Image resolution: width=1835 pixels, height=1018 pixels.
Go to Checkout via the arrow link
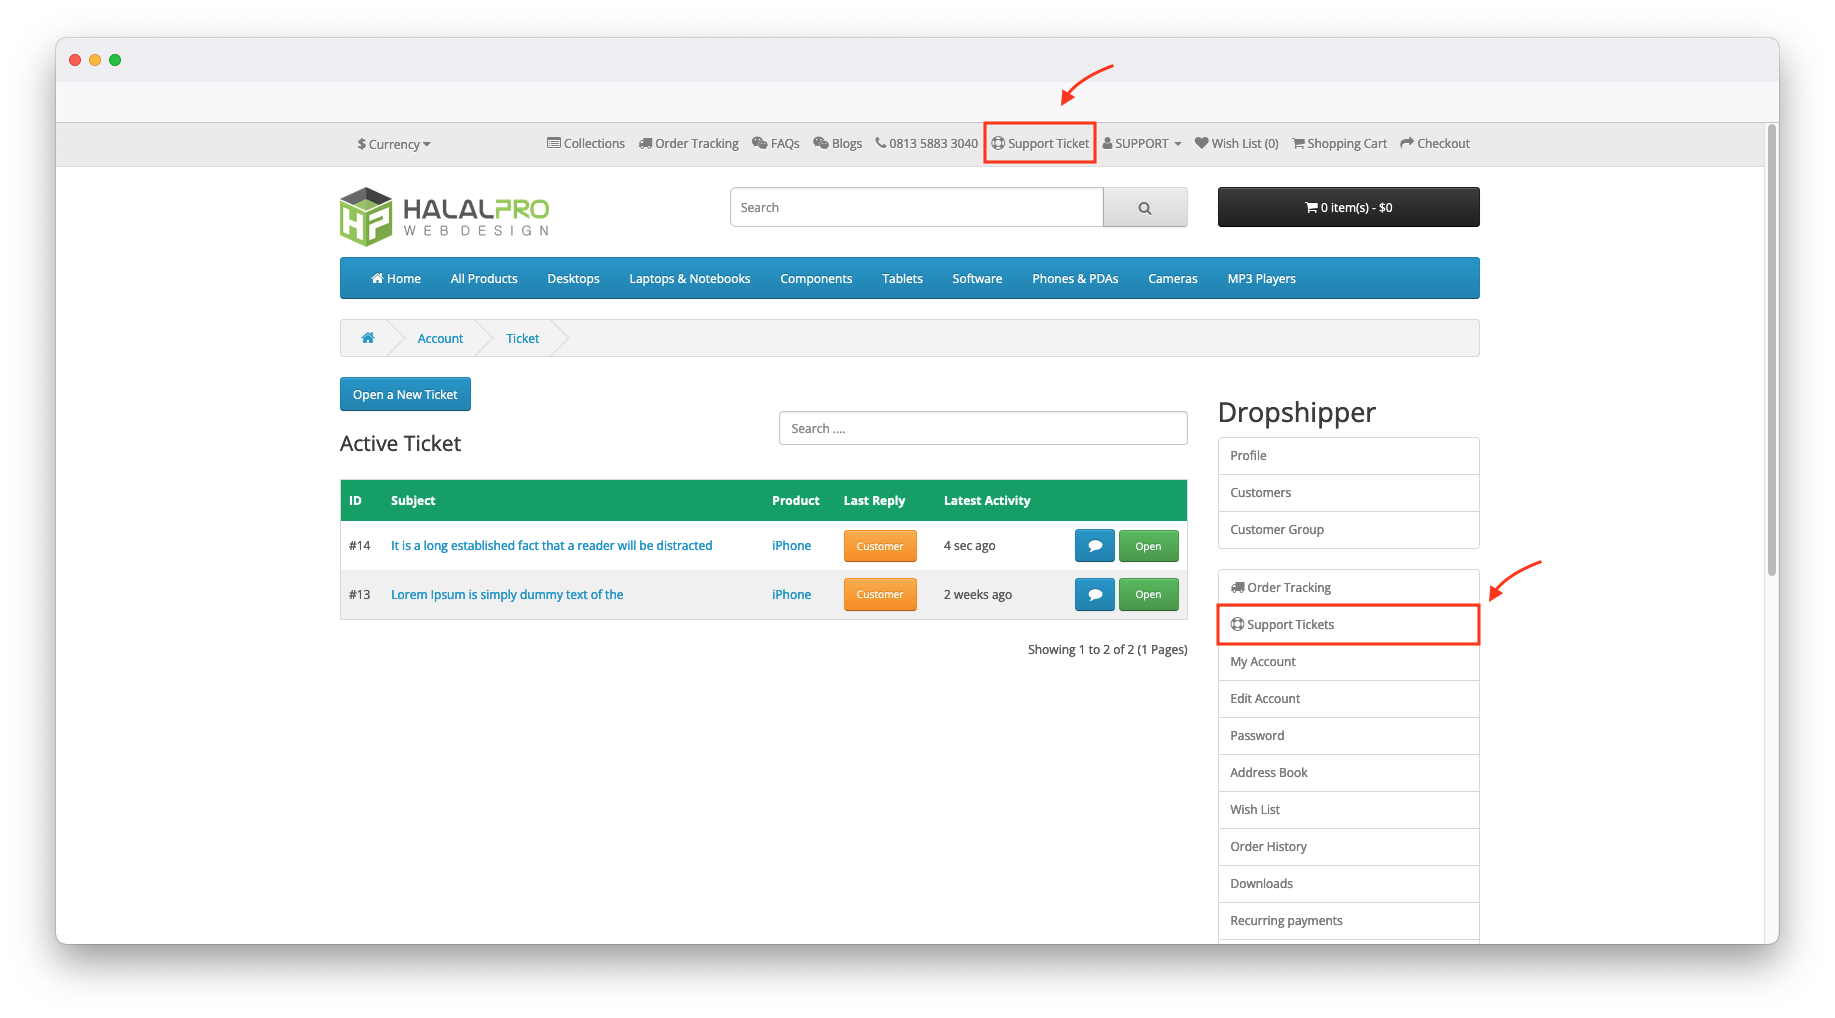(1435, 144)
